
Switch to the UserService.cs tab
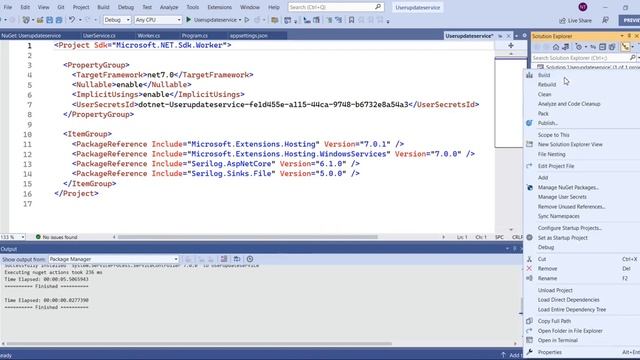click(x=99, y=36)
